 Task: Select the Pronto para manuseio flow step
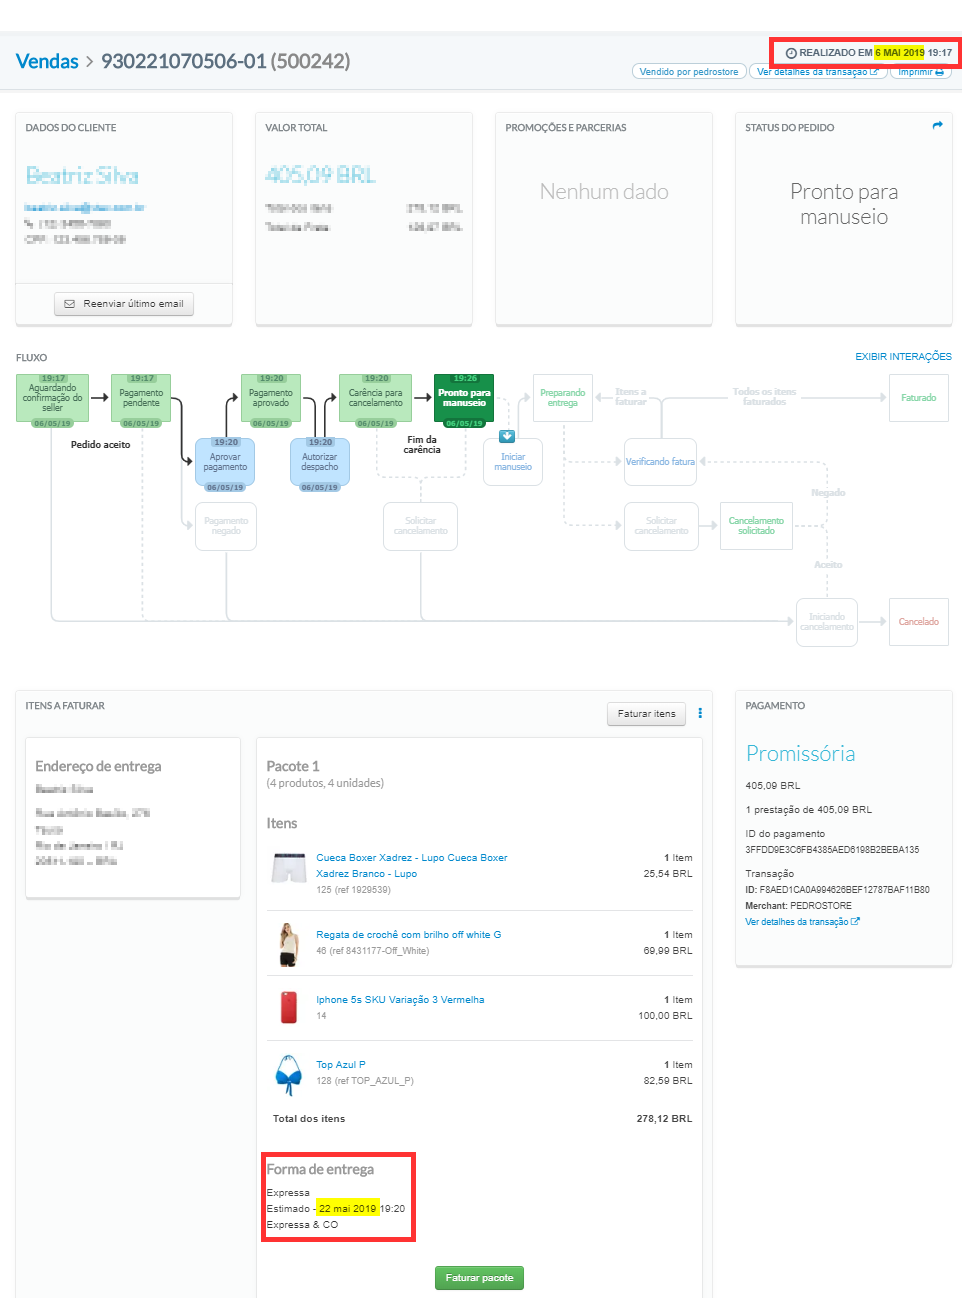pos(464,398)
